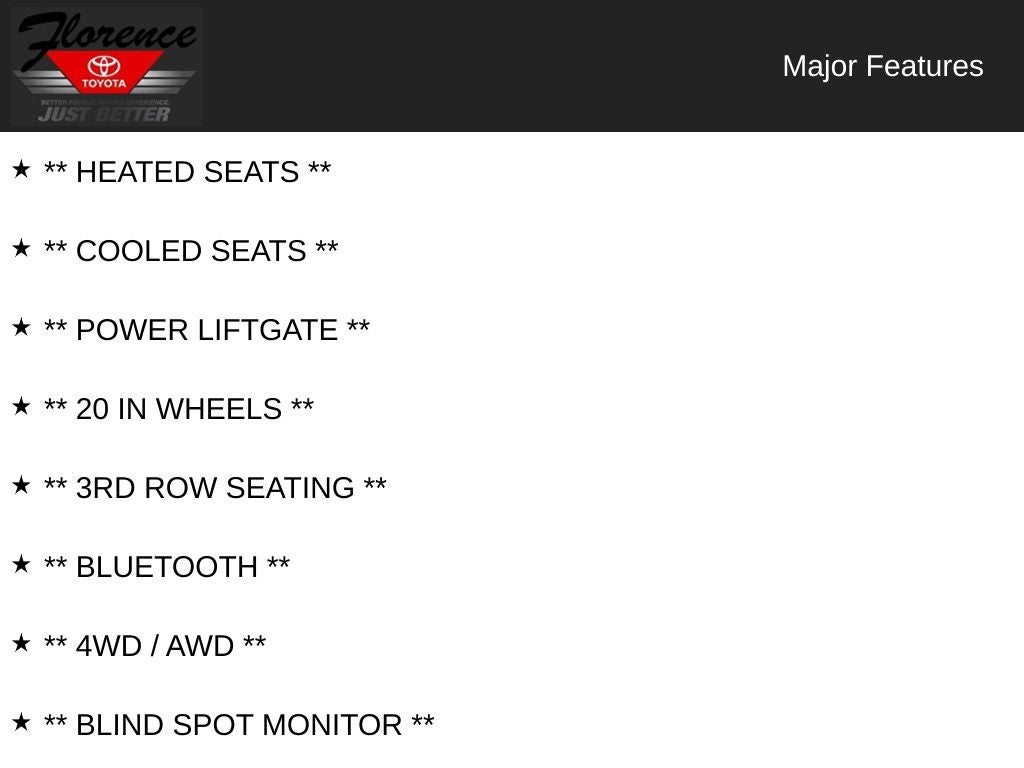Select the HEATED SEATS feature text
This screenshot has width=1024, height=768.
tap(188, 172)
